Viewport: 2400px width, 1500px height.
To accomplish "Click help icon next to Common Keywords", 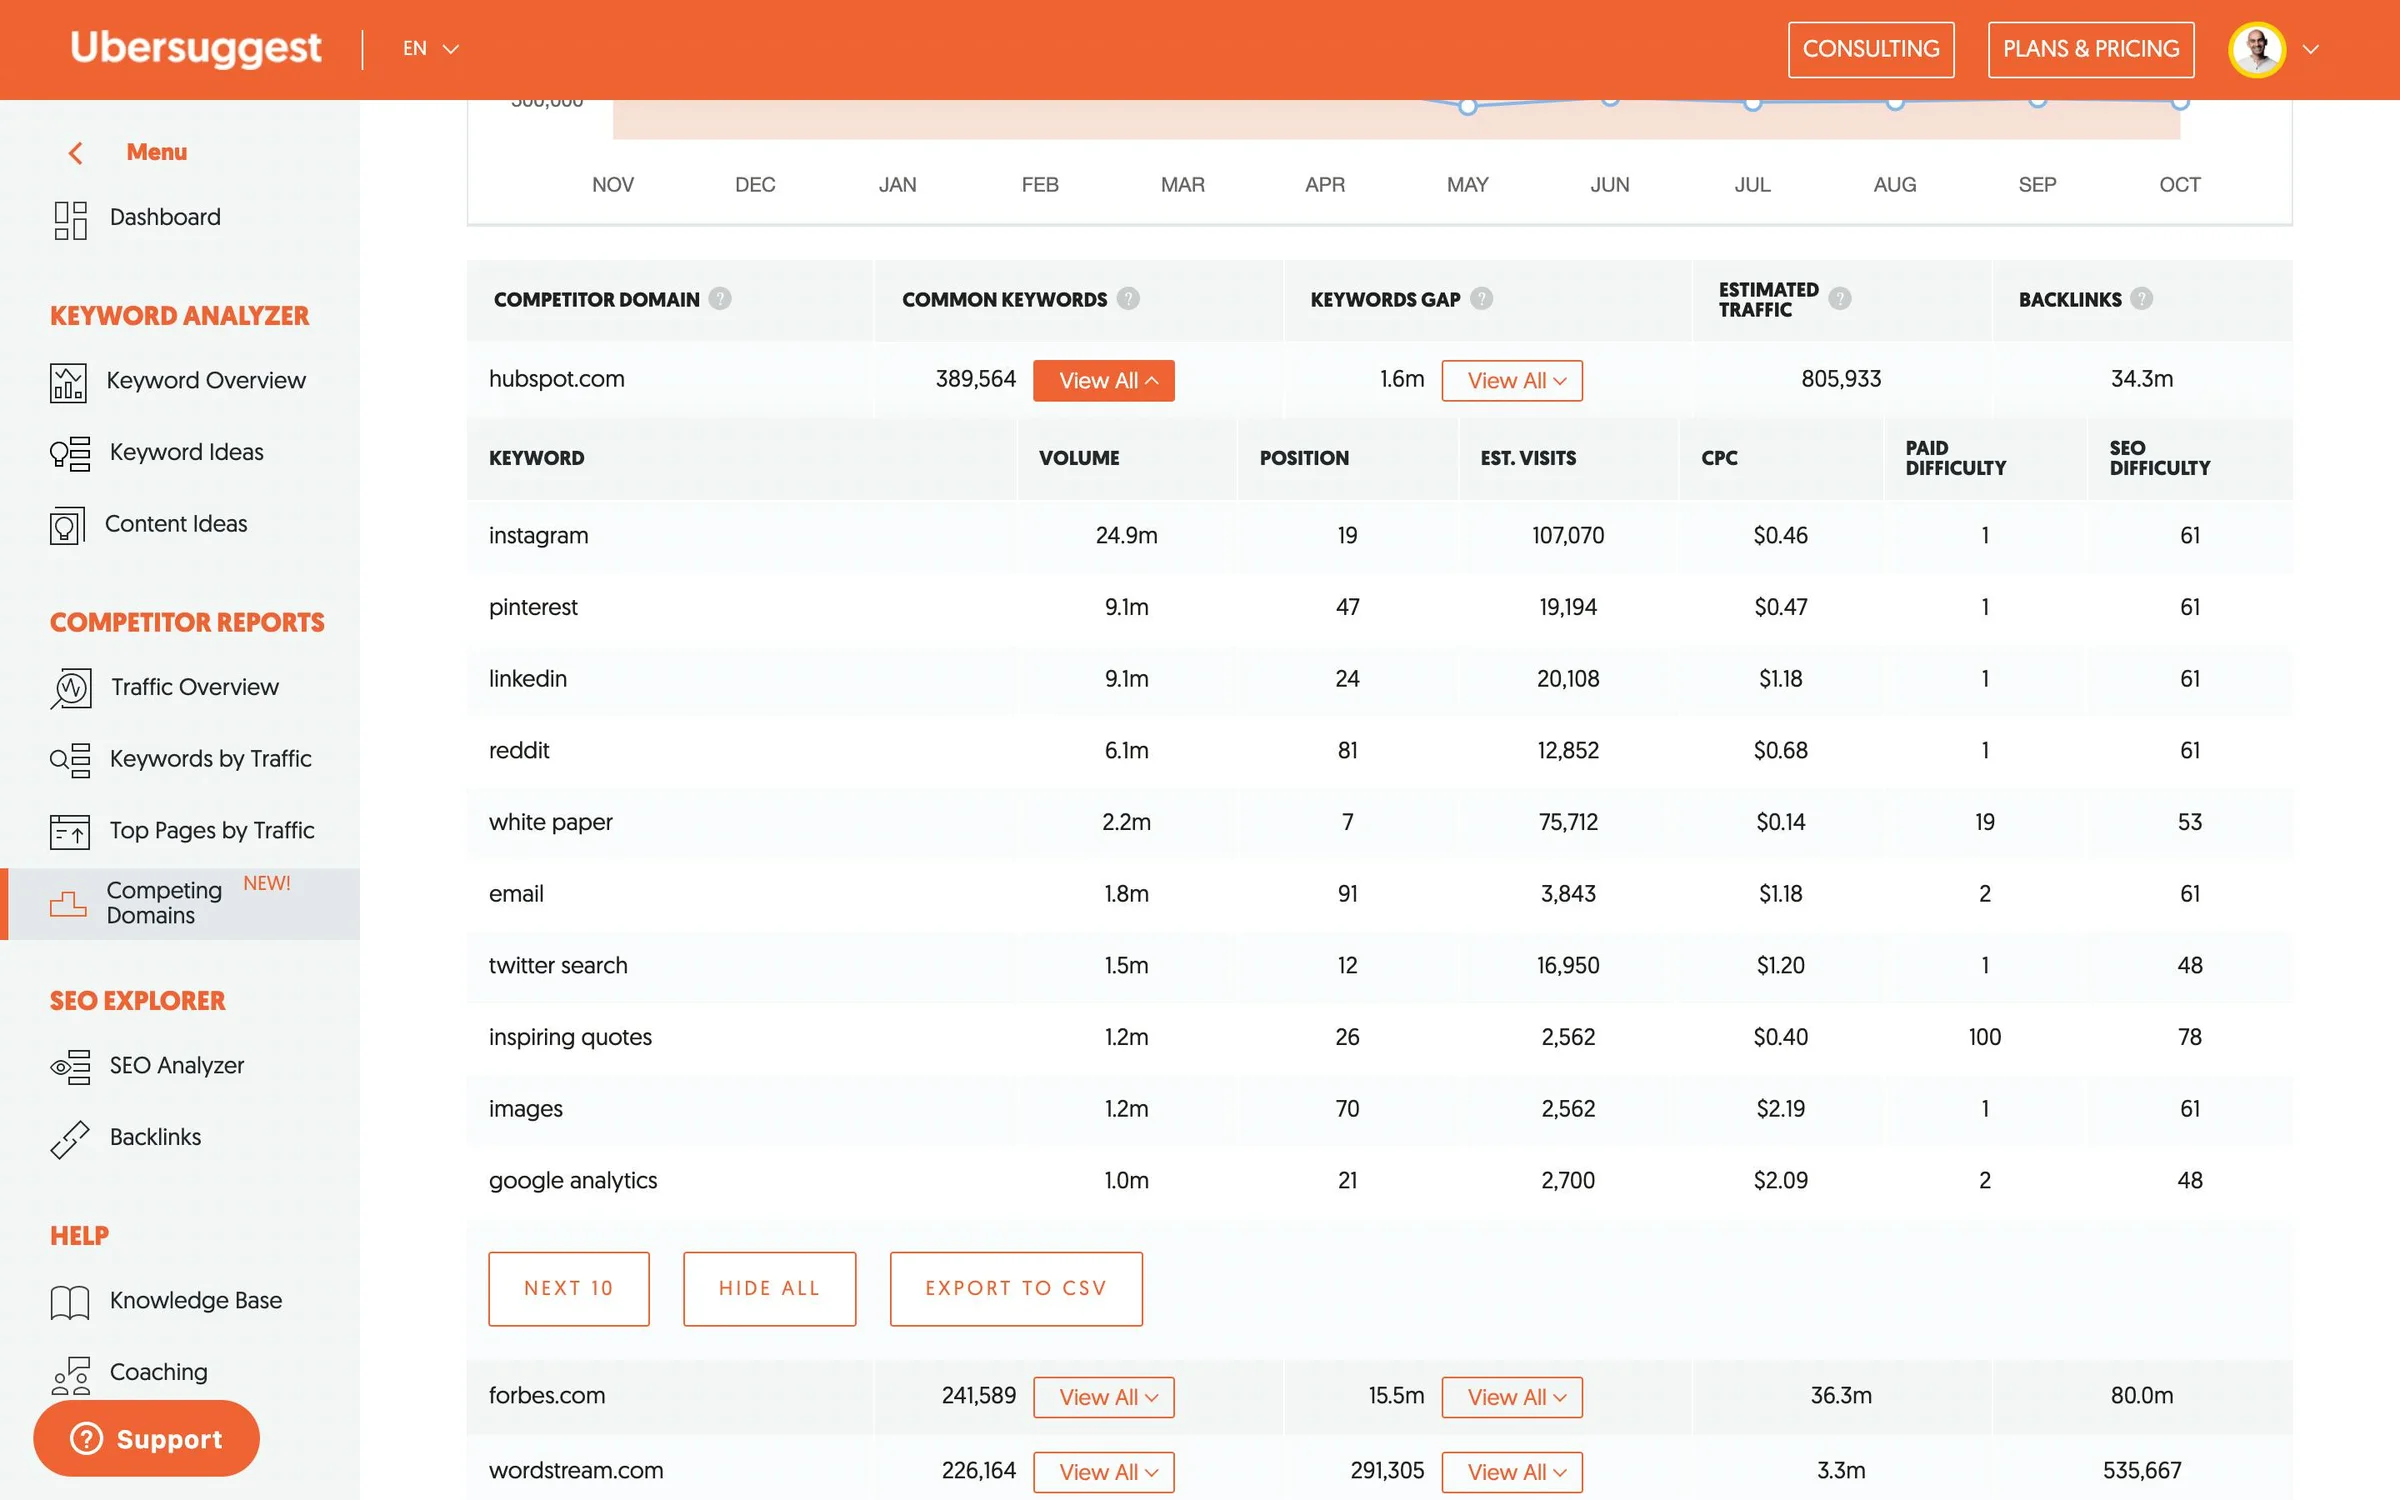I will (1128, 299).
